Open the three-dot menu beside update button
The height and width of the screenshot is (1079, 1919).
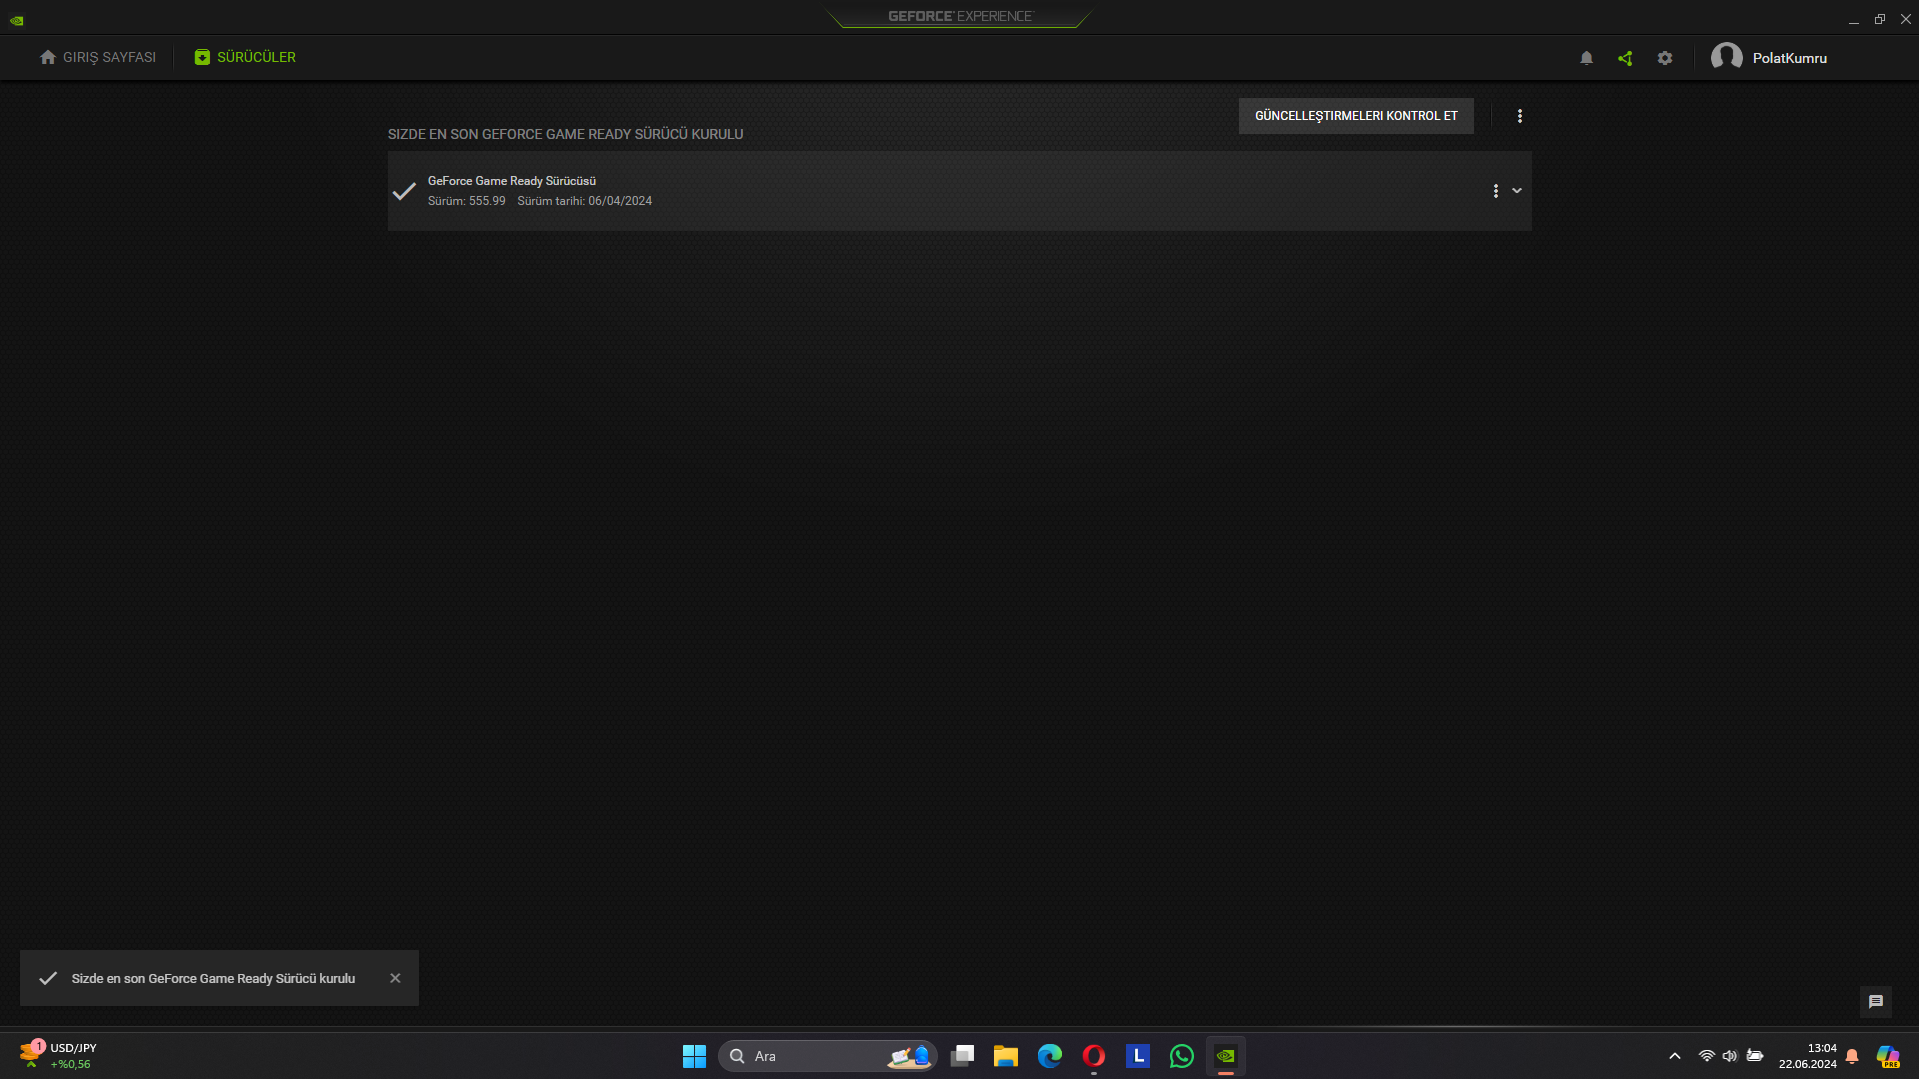coord(1520,116)
